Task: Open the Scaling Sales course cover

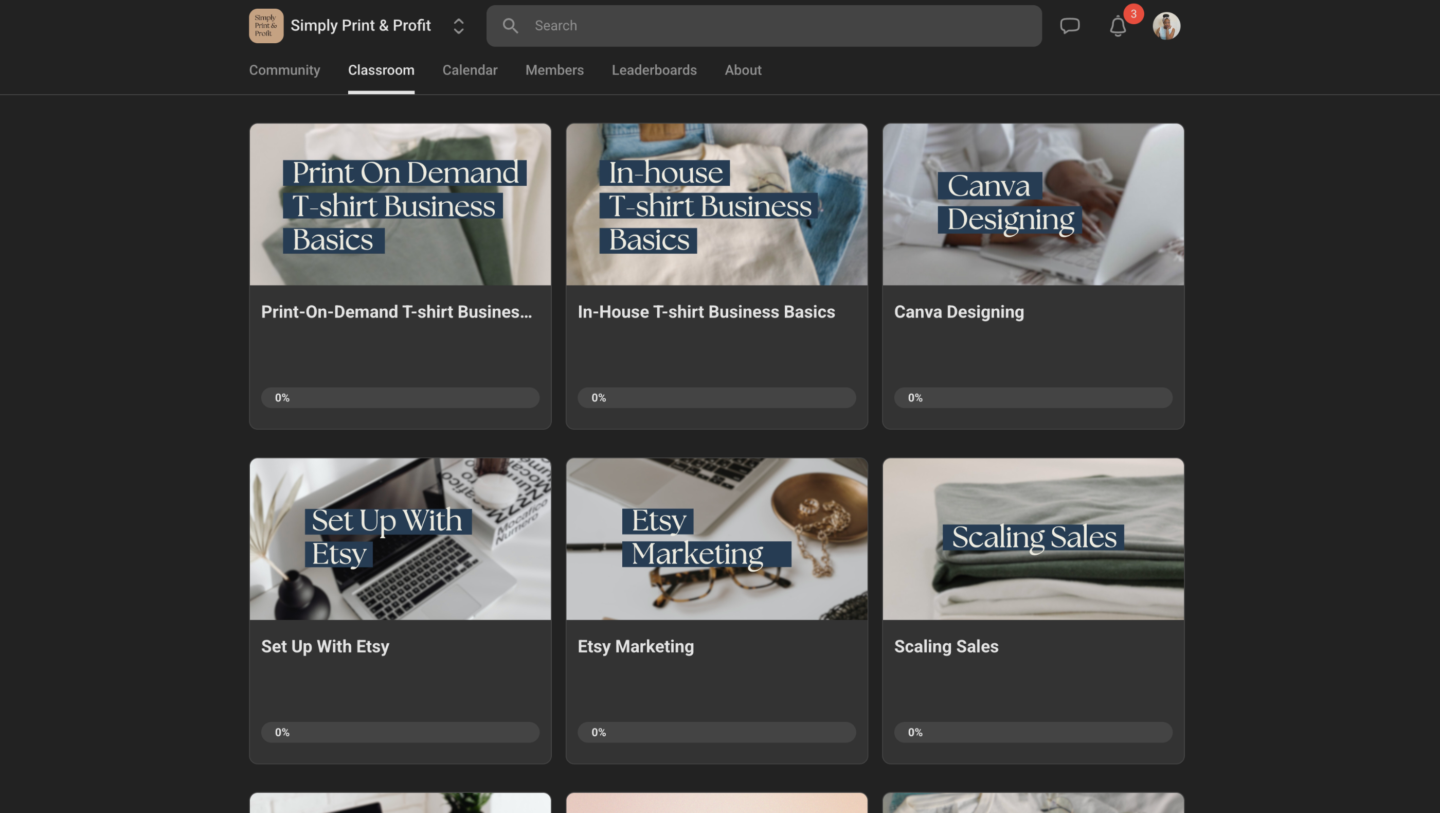Action: click(1033, 539)
